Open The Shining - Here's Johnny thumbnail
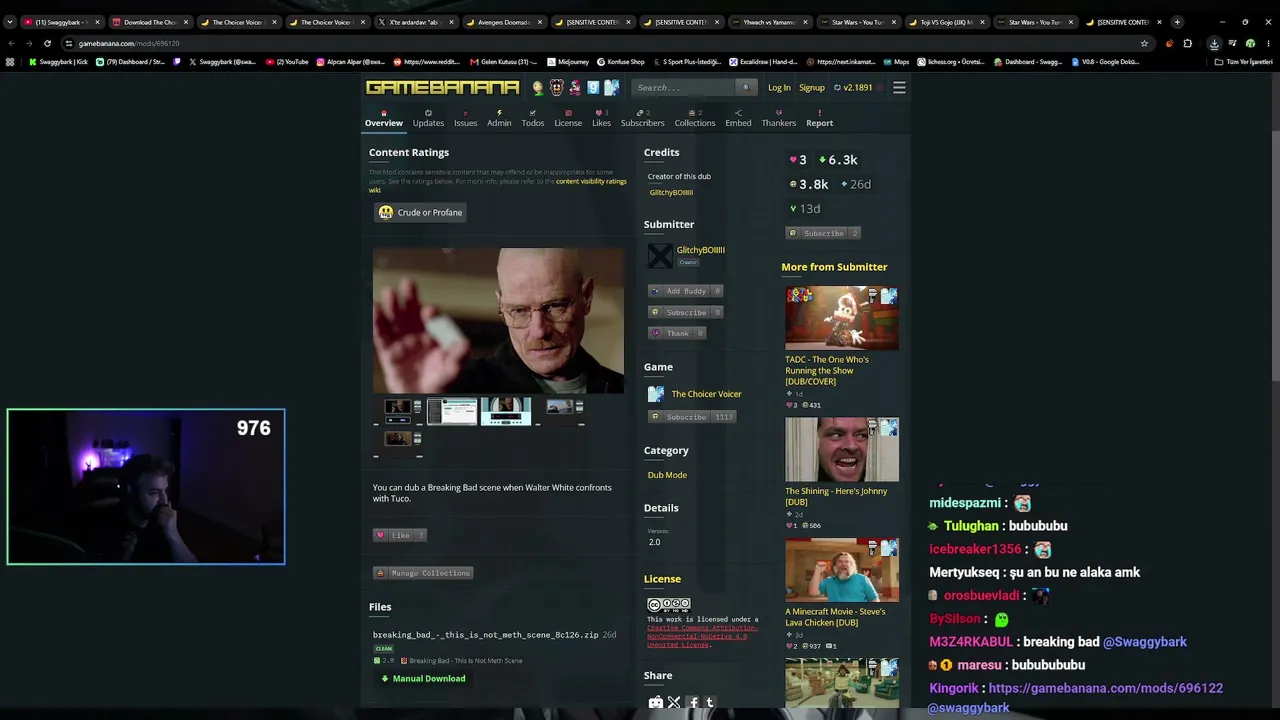The height and width of the screenshot is (720, 1280). [x=842, y=450]
